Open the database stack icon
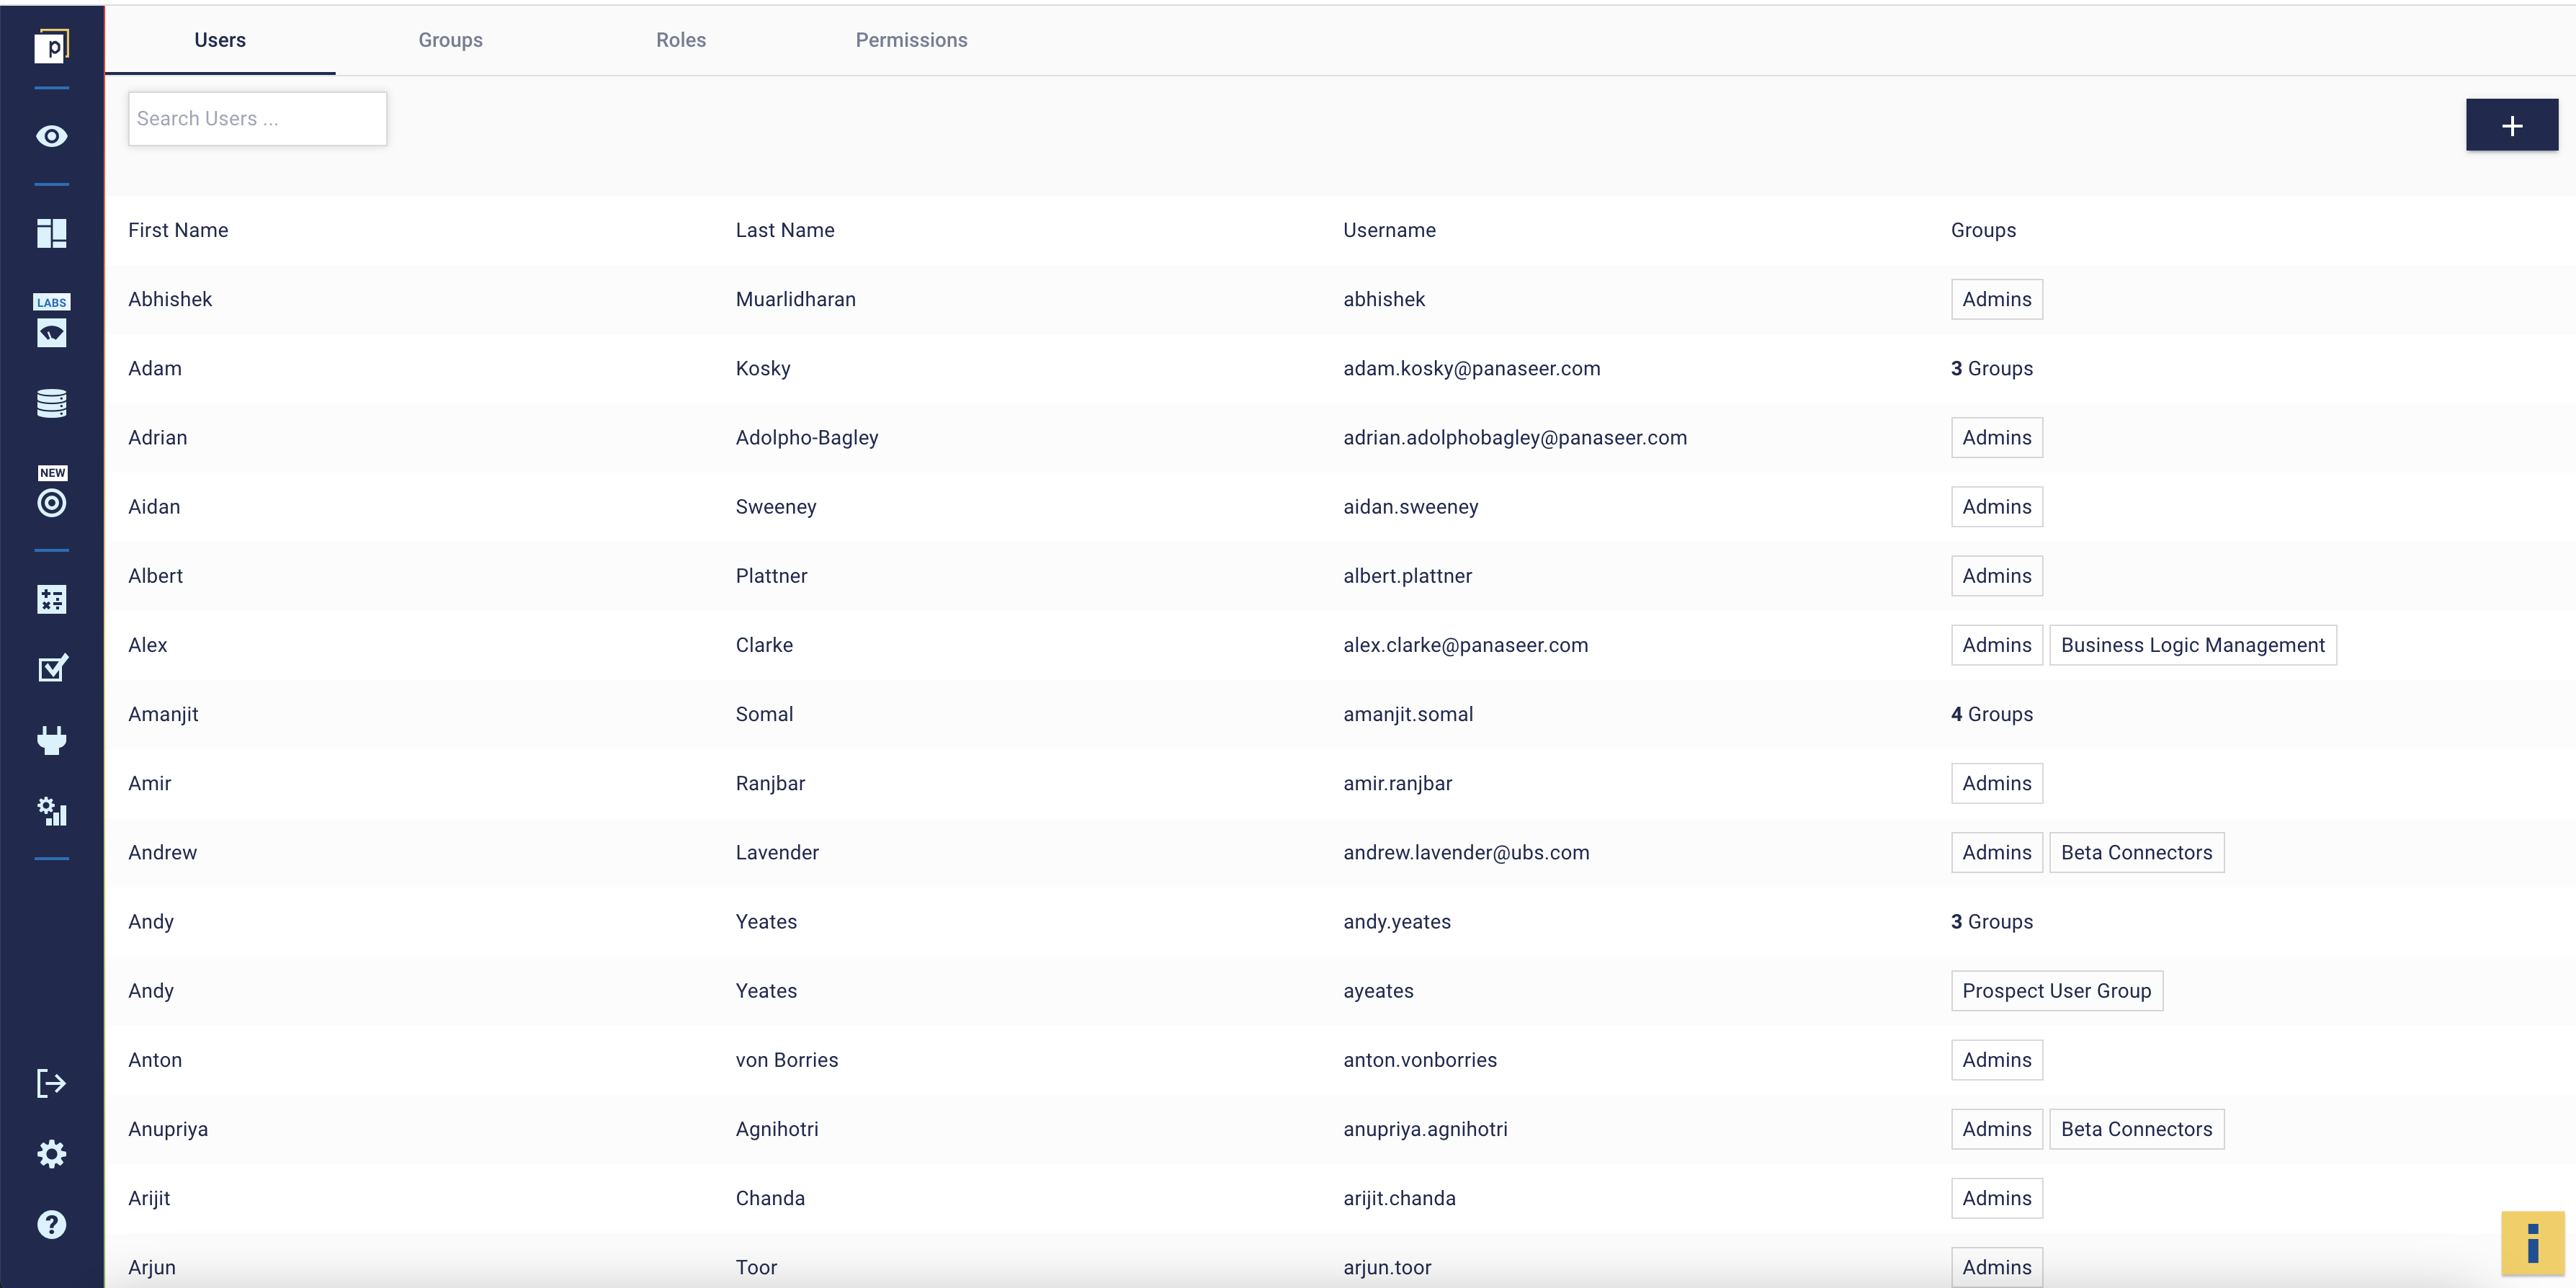 coord(52,403)
